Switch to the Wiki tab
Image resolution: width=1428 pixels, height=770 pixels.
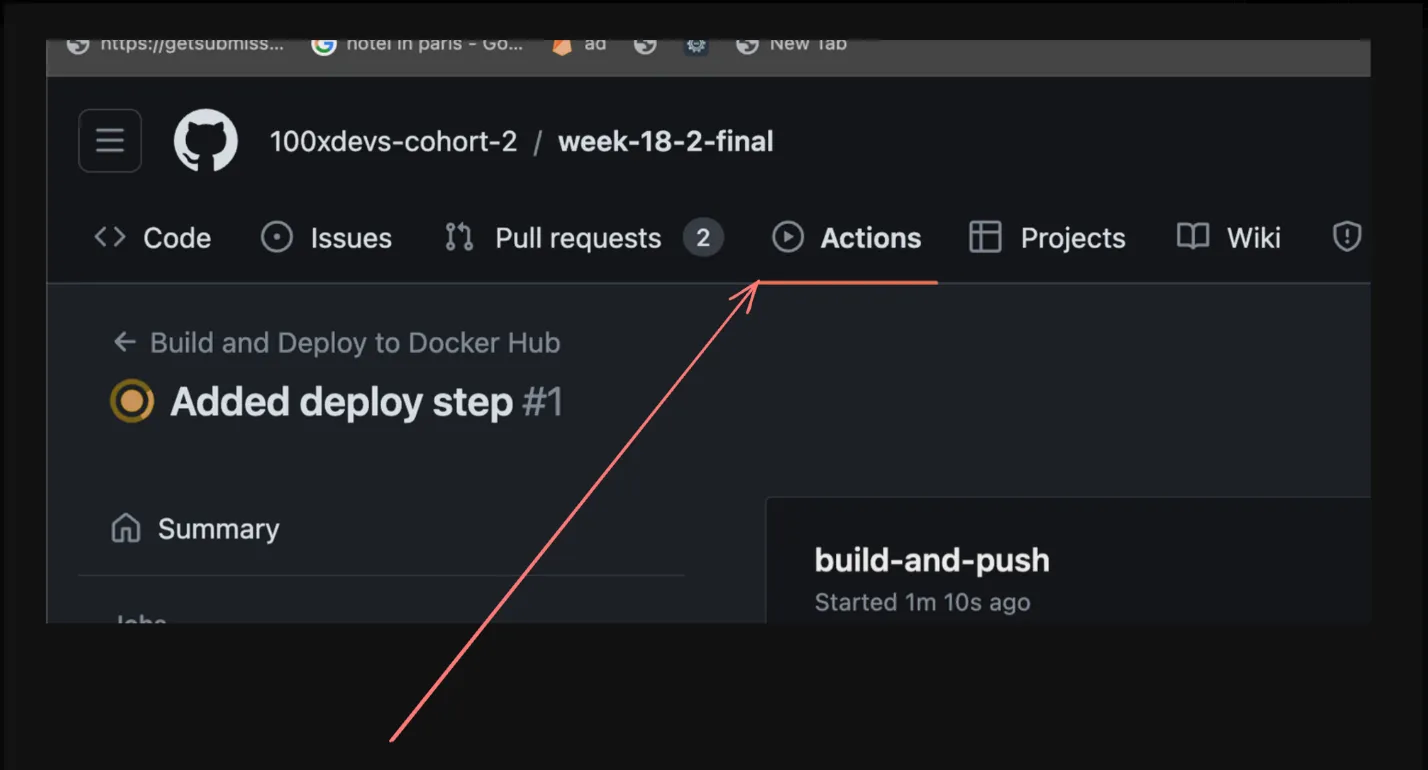coord(1229,238)
